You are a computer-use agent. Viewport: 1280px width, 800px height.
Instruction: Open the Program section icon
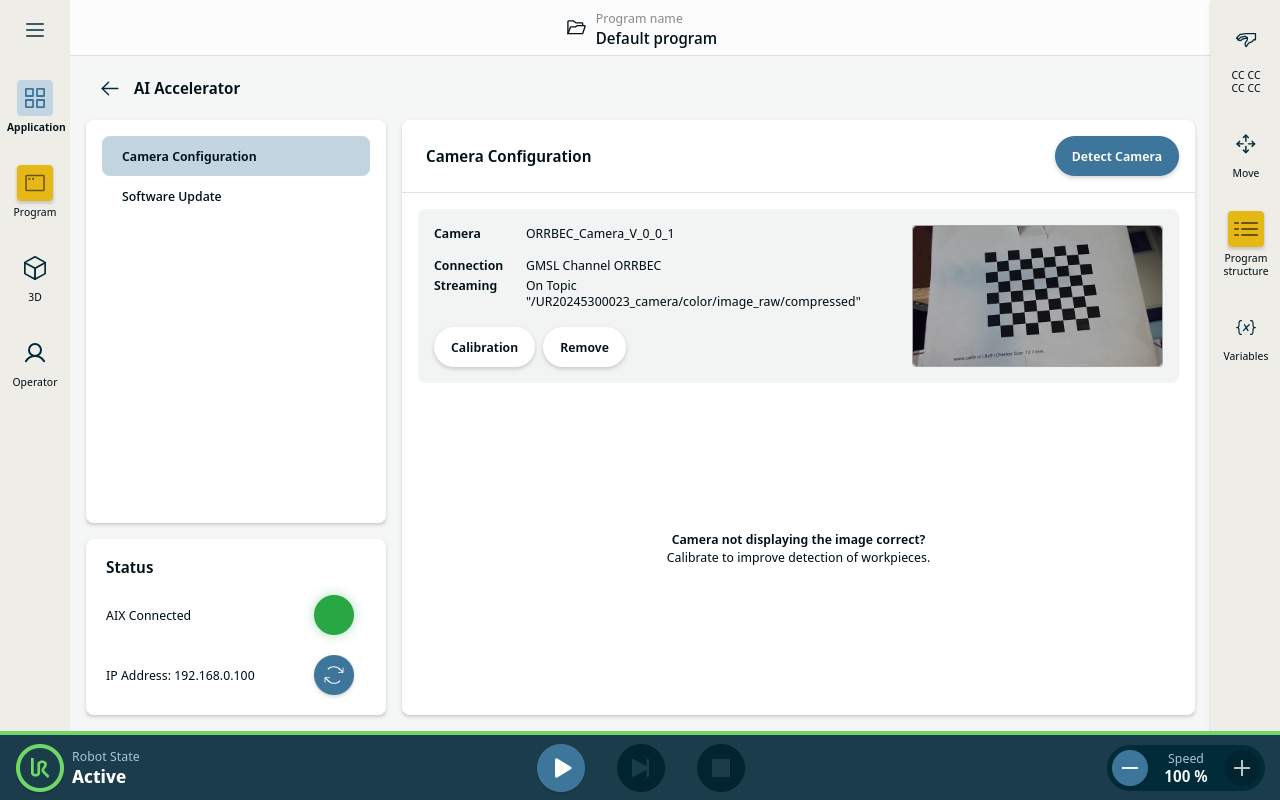click(35, 183)
